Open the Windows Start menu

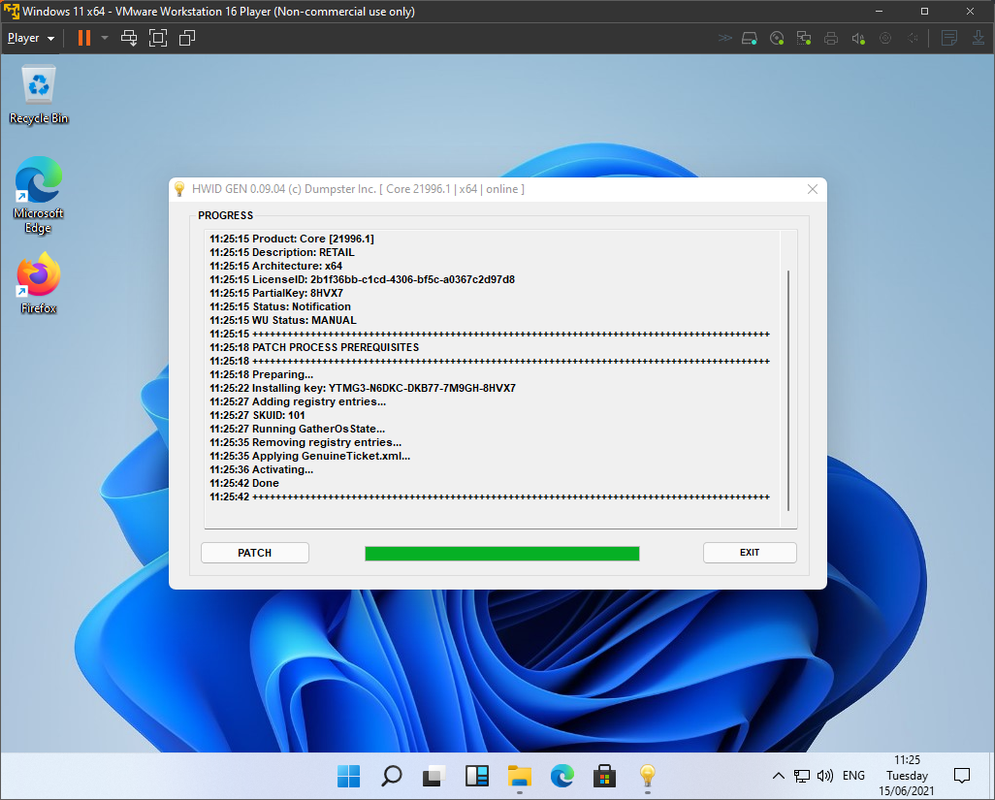pos(348,776)
